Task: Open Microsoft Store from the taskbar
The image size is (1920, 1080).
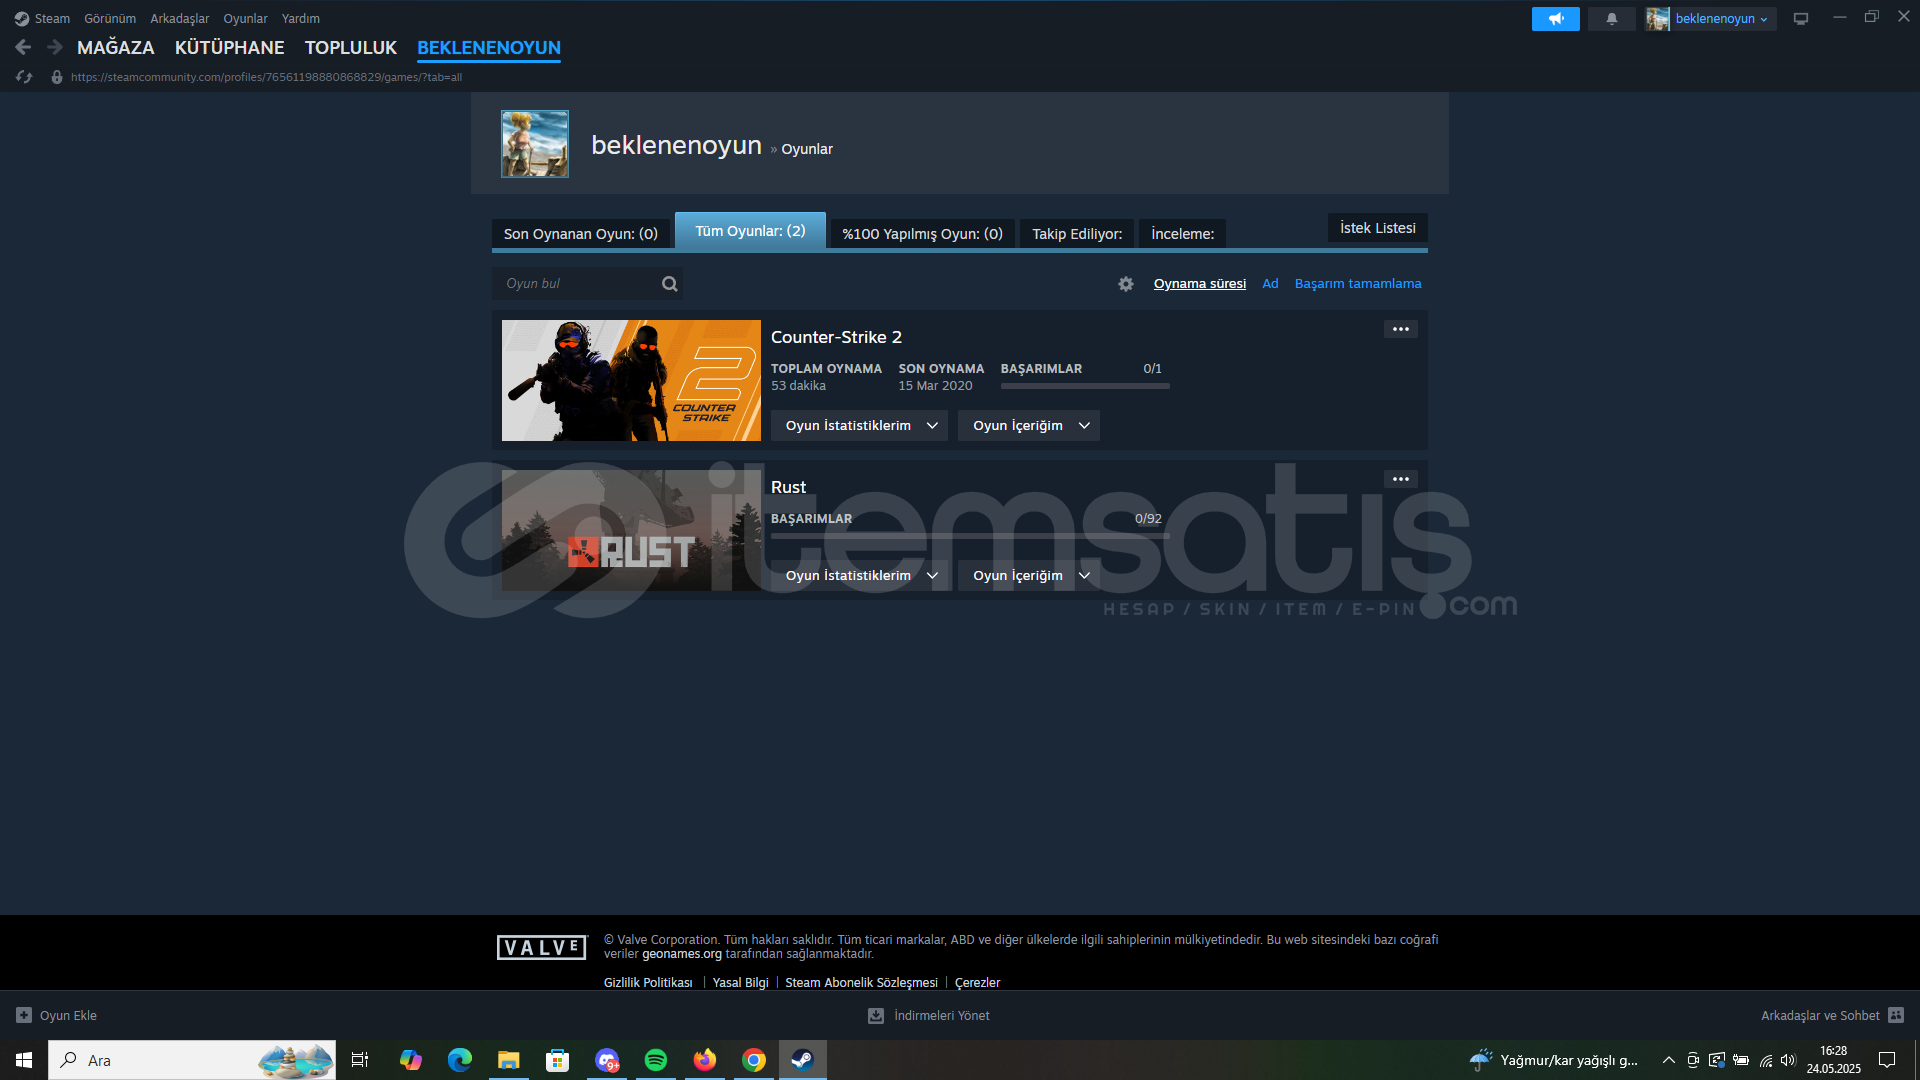Action: click(558, 1060)
